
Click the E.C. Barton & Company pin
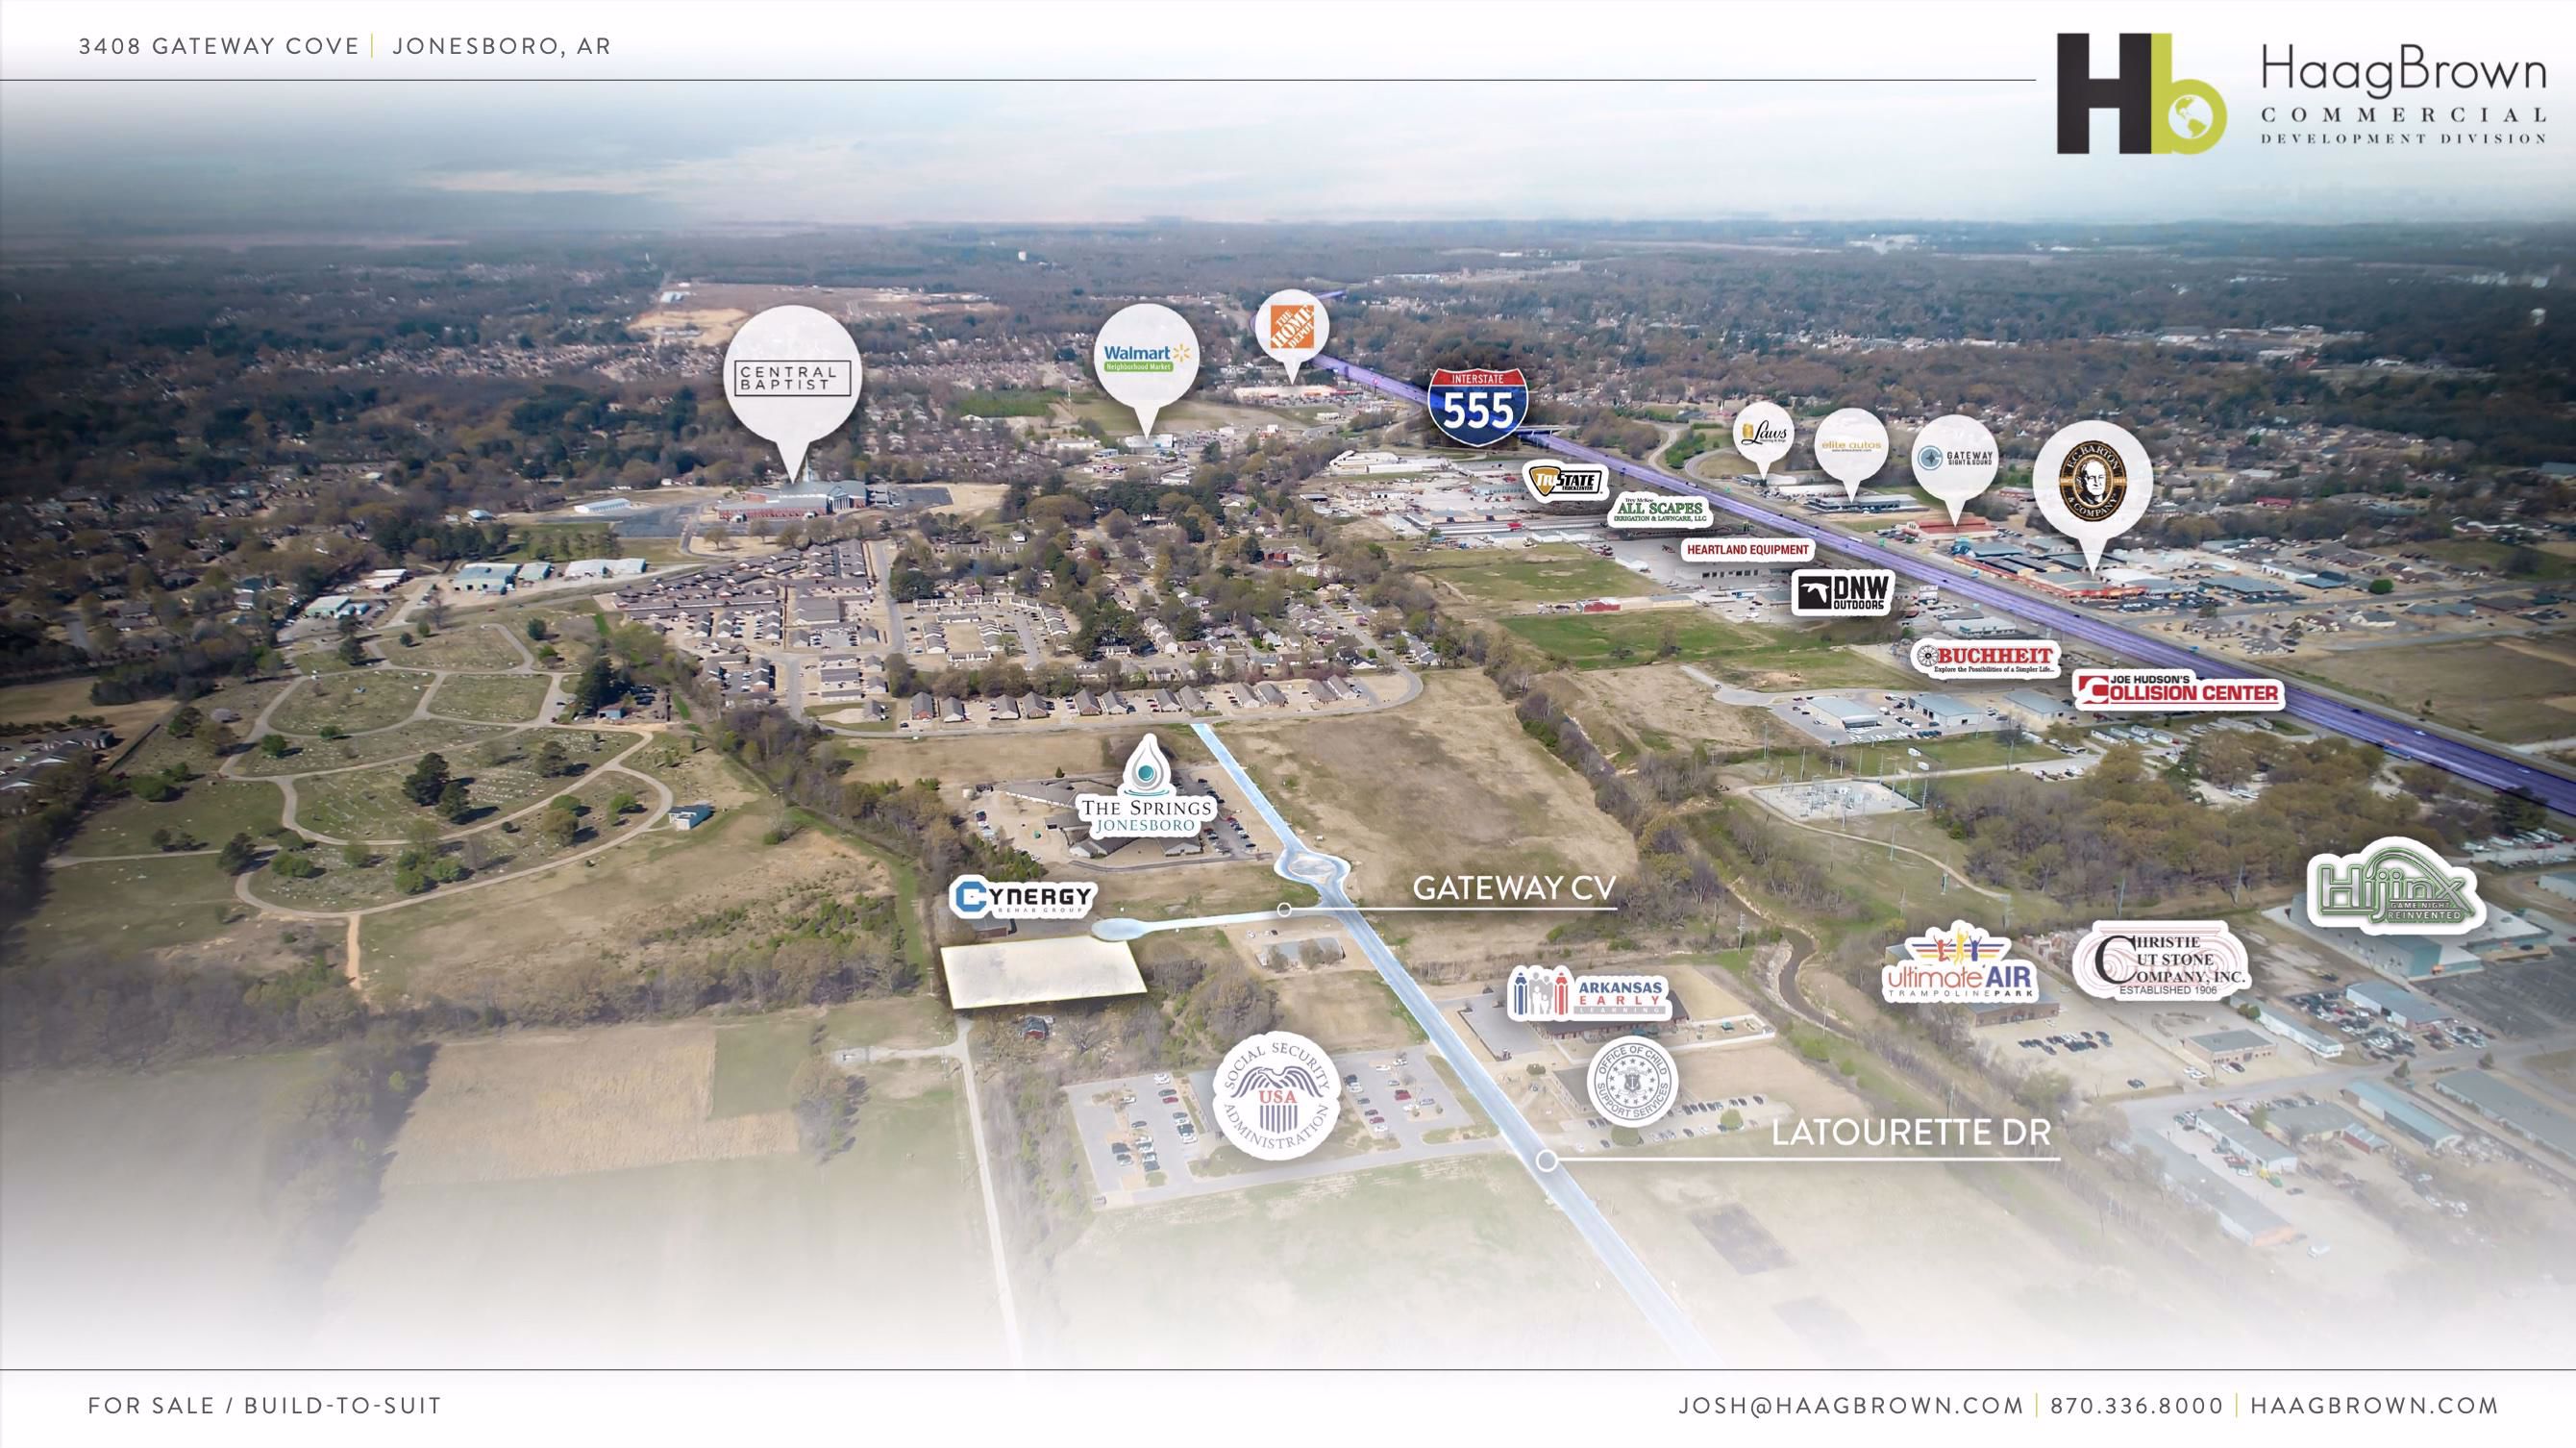tap(2092, 495)
